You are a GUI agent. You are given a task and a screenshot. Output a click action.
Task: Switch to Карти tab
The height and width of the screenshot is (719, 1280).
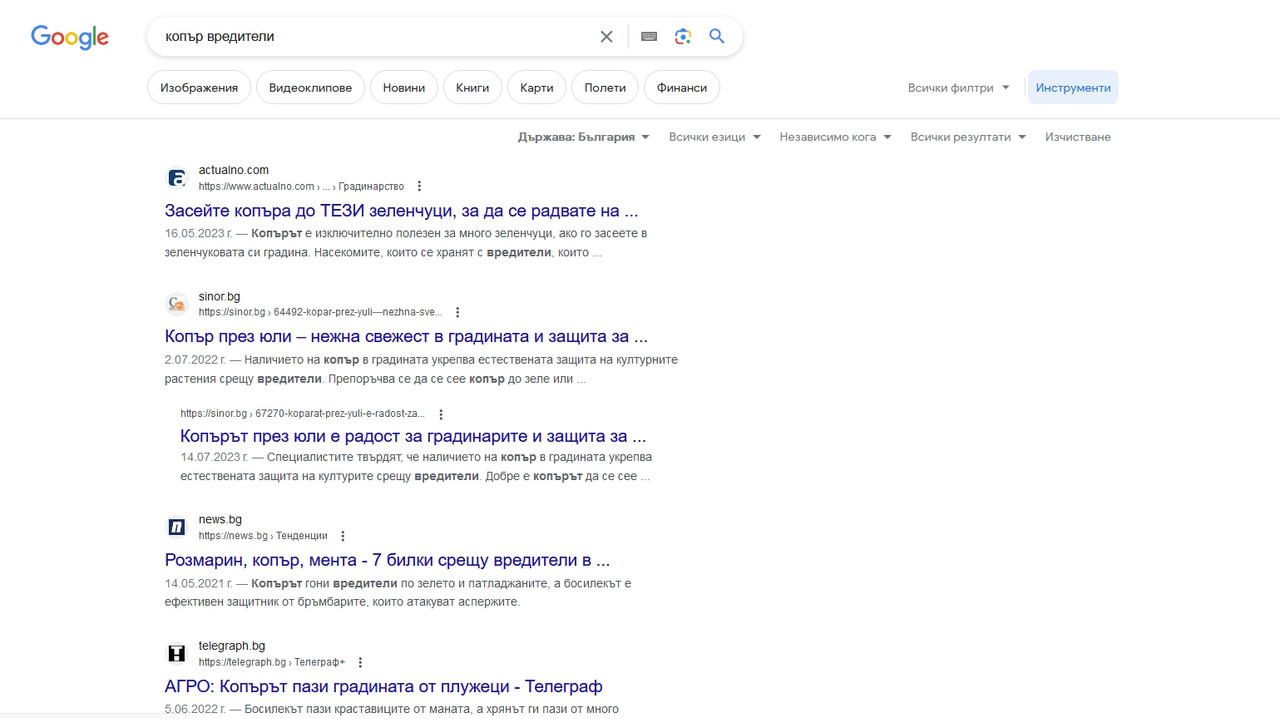(537, 88)
